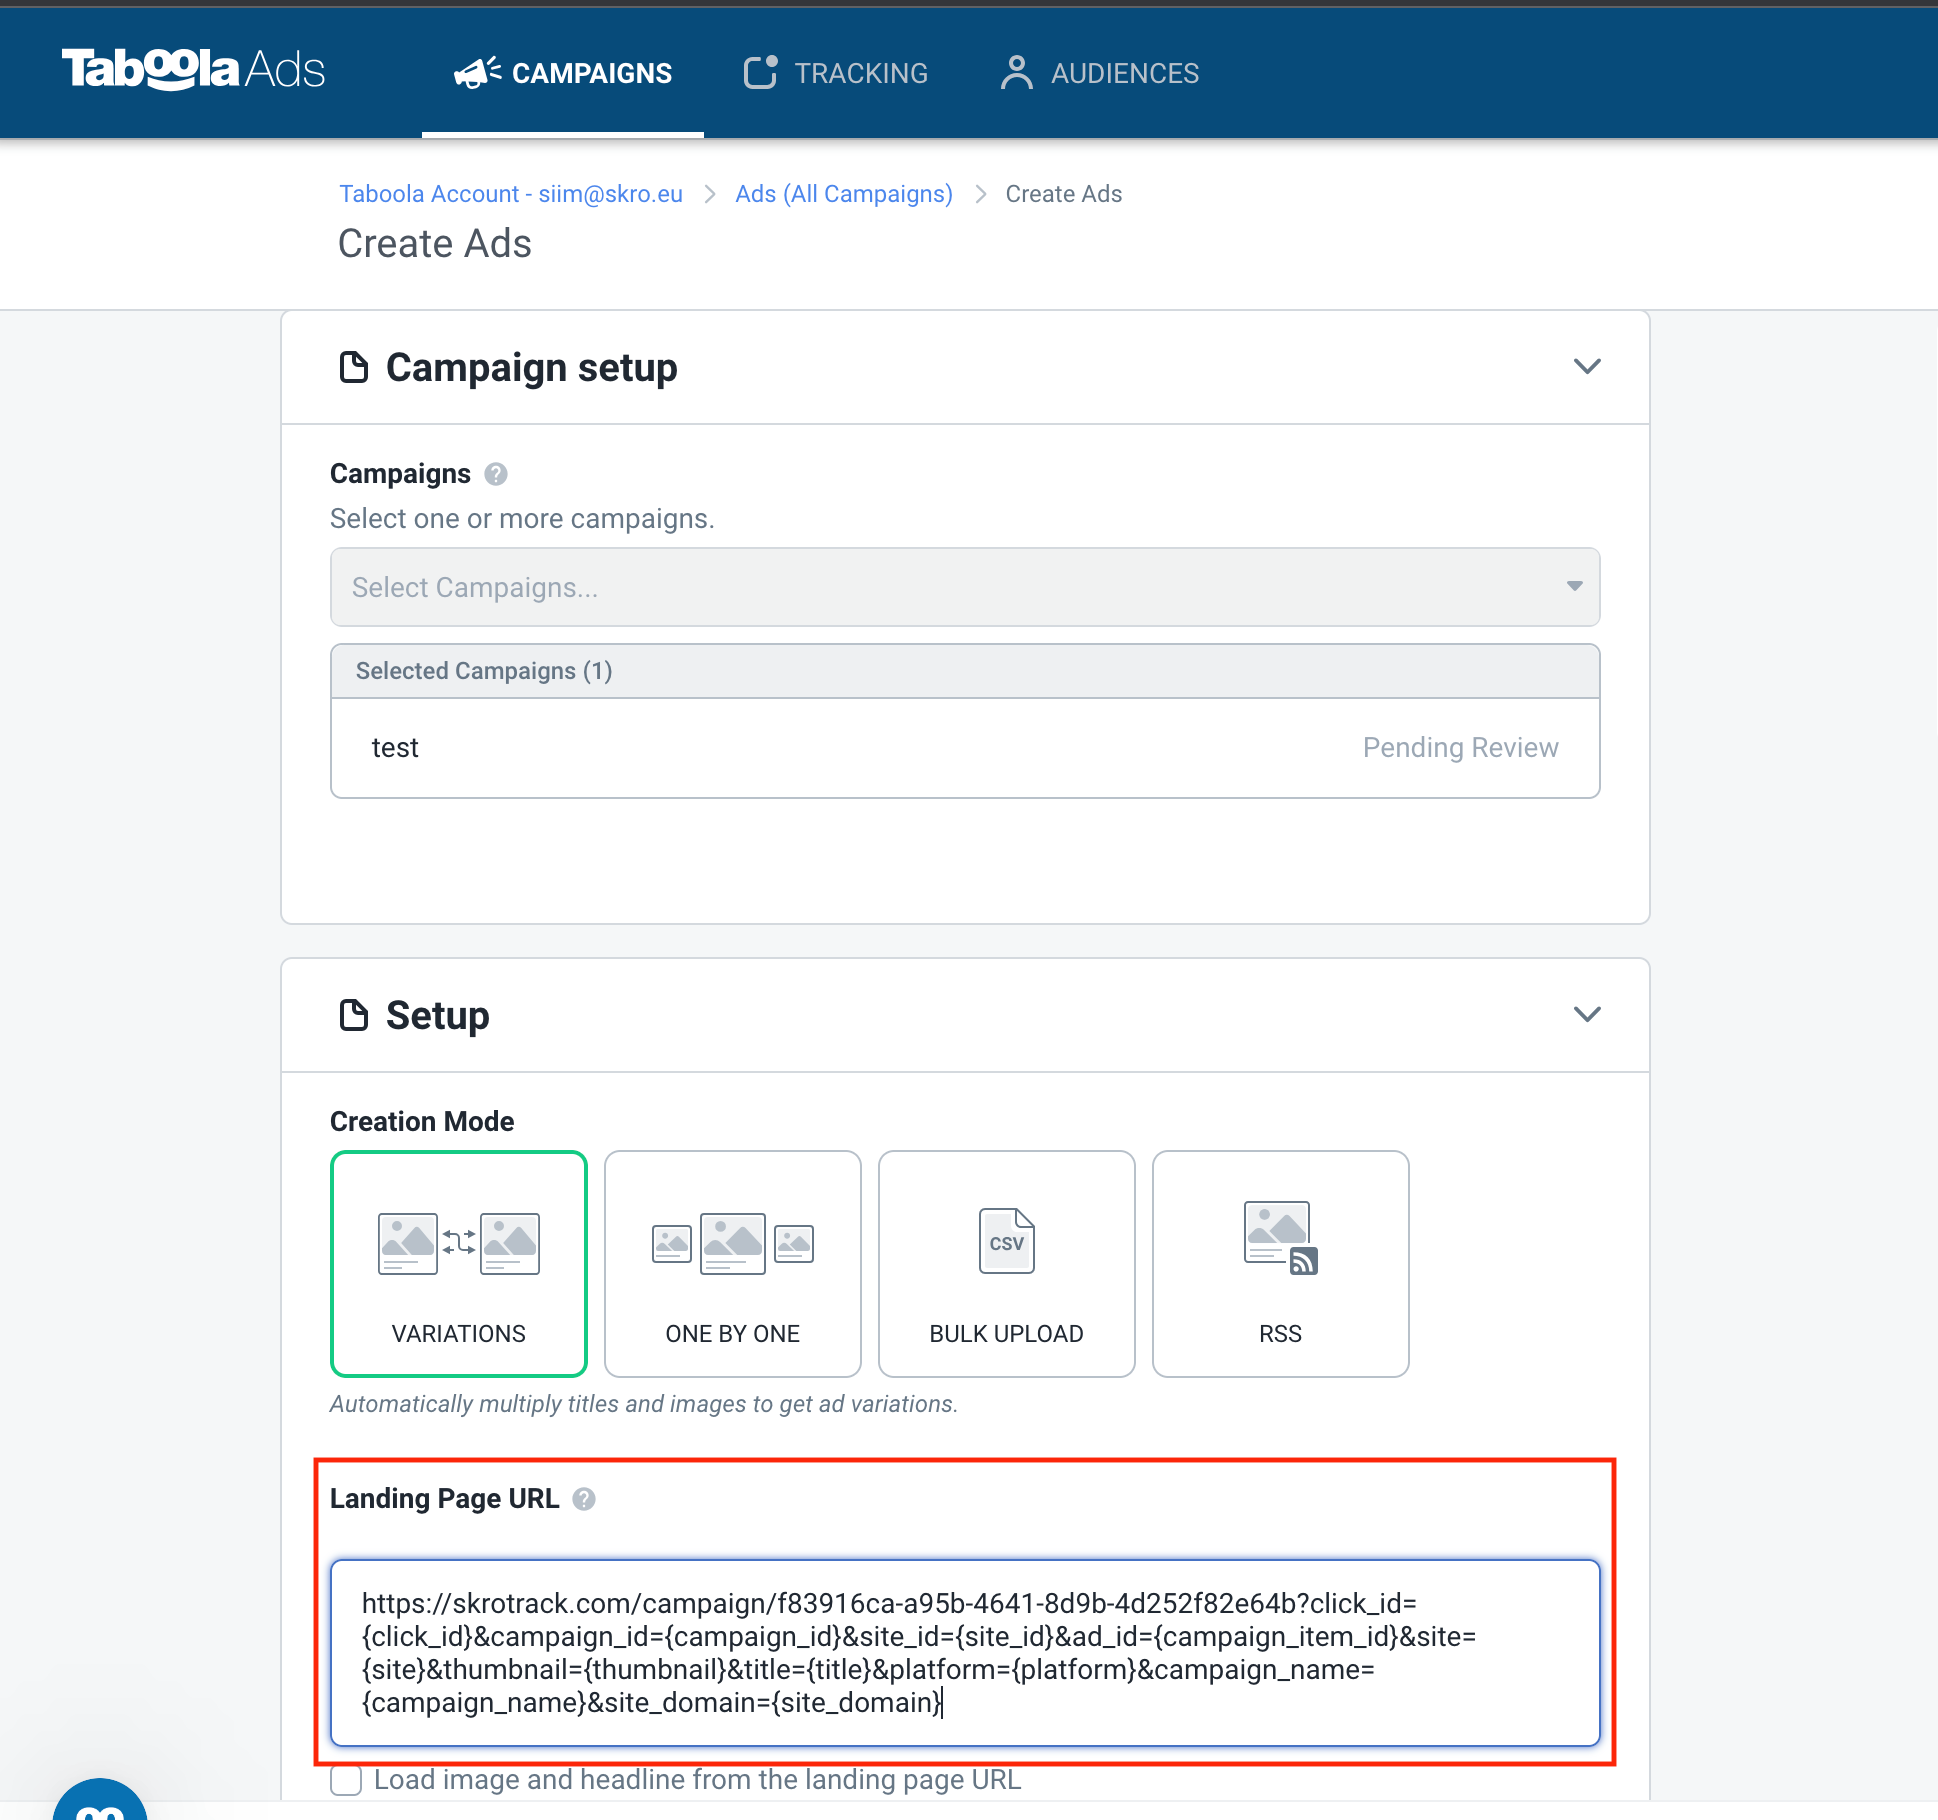The width and height of the screenshot is (1938, 1820).
Task: Go to the Ads (All Campaigns) breadcrumb
Action: pyautogui.click(x=844, y=194)
